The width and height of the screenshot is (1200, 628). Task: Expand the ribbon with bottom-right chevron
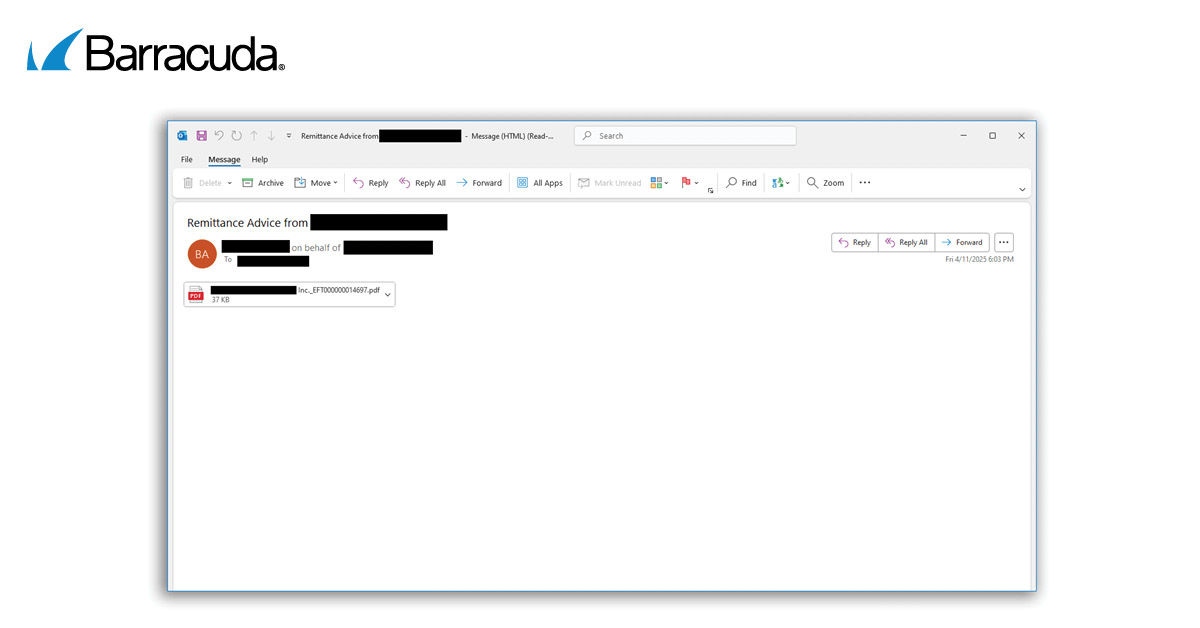point(1021,190)
